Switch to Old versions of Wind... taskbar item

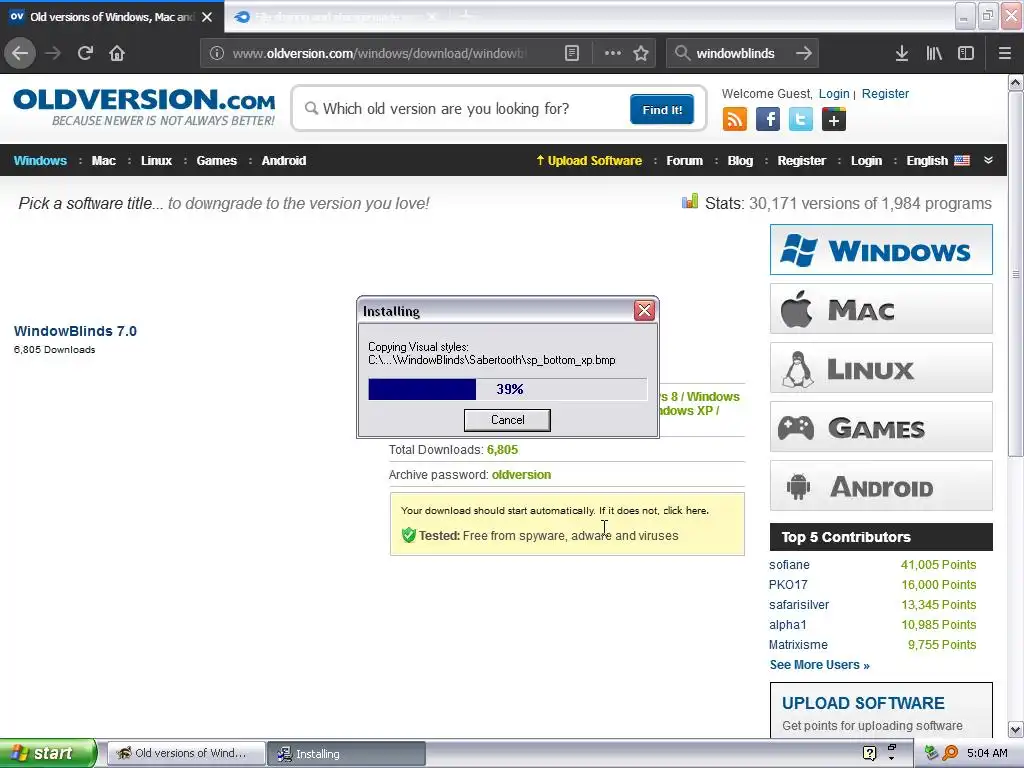[186, 753]
